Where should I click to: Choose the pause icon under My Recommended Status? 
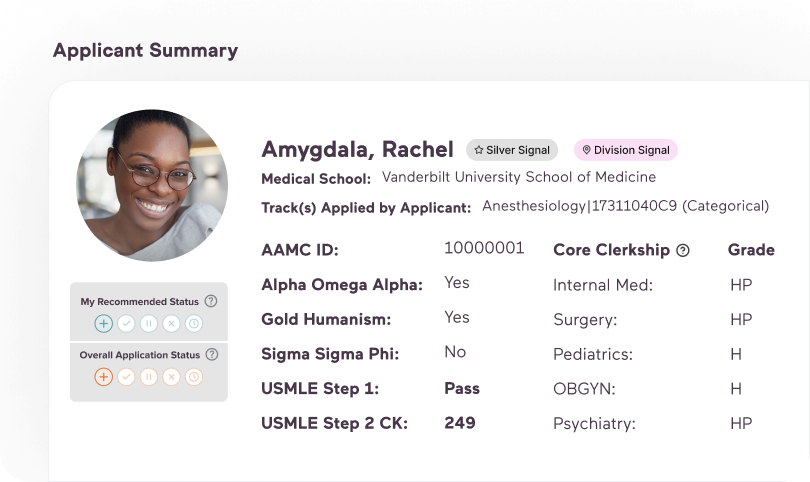[x=149, y=323]
